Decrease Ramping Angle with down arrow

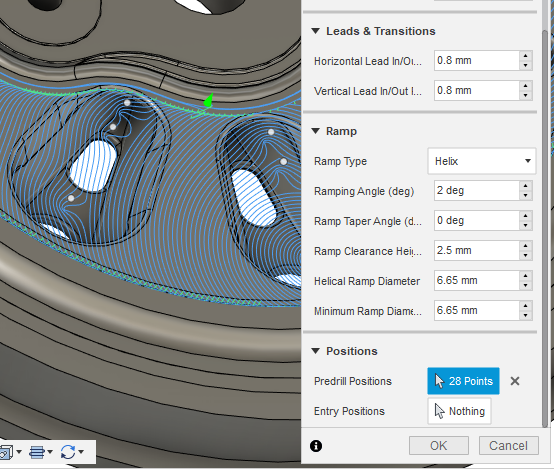coord(526,195)
